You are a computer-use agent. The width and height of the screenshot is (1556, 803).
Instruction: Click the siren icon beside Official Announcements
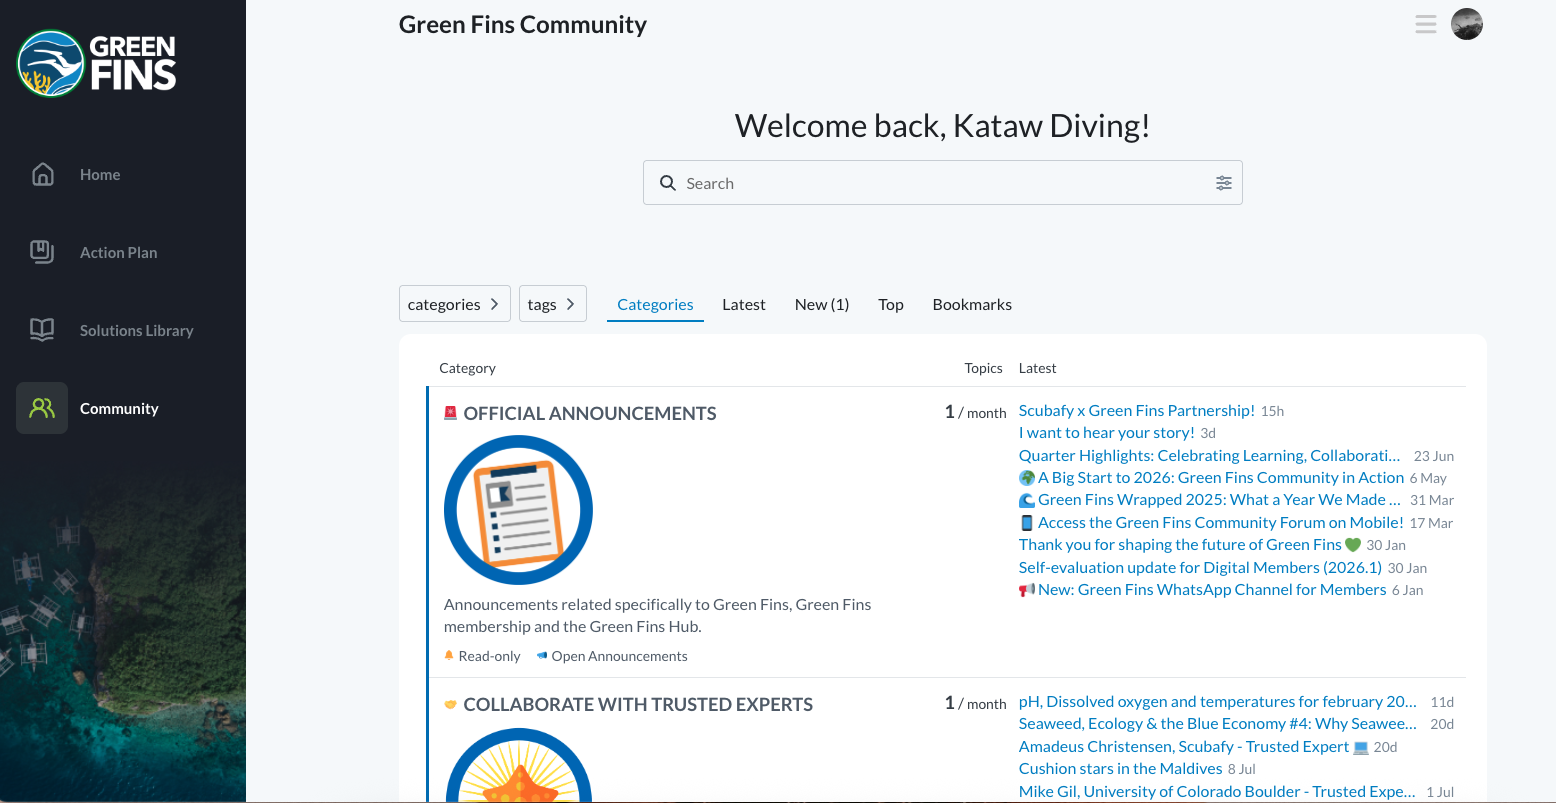coord(450,413)
